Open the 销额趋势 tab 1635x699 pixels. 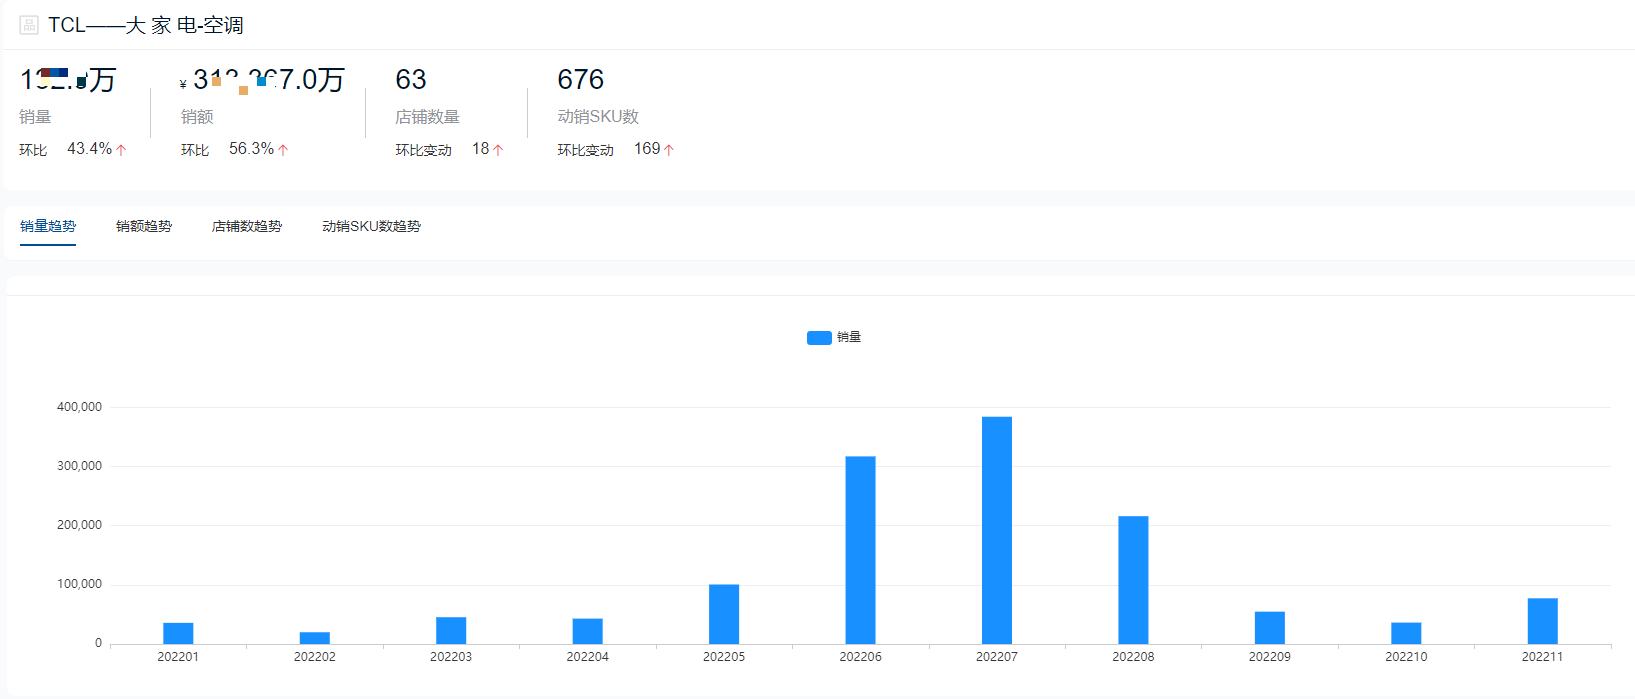pyautogui.click(x=144, y=227)
